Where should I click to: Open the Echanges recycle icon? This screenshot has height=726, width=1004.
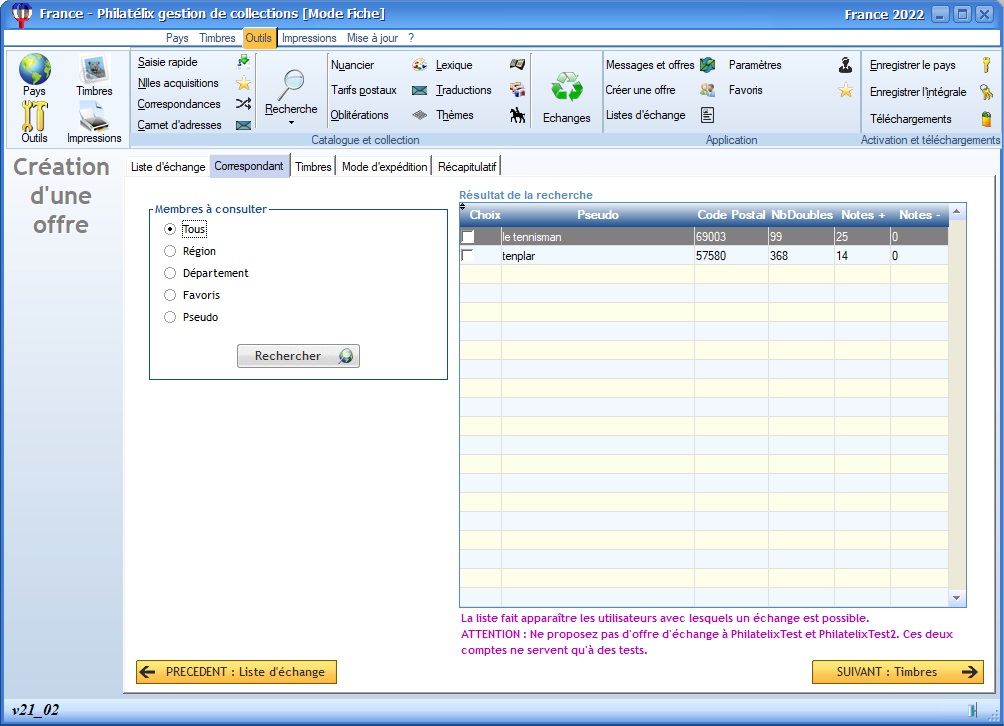pos(567,86)
